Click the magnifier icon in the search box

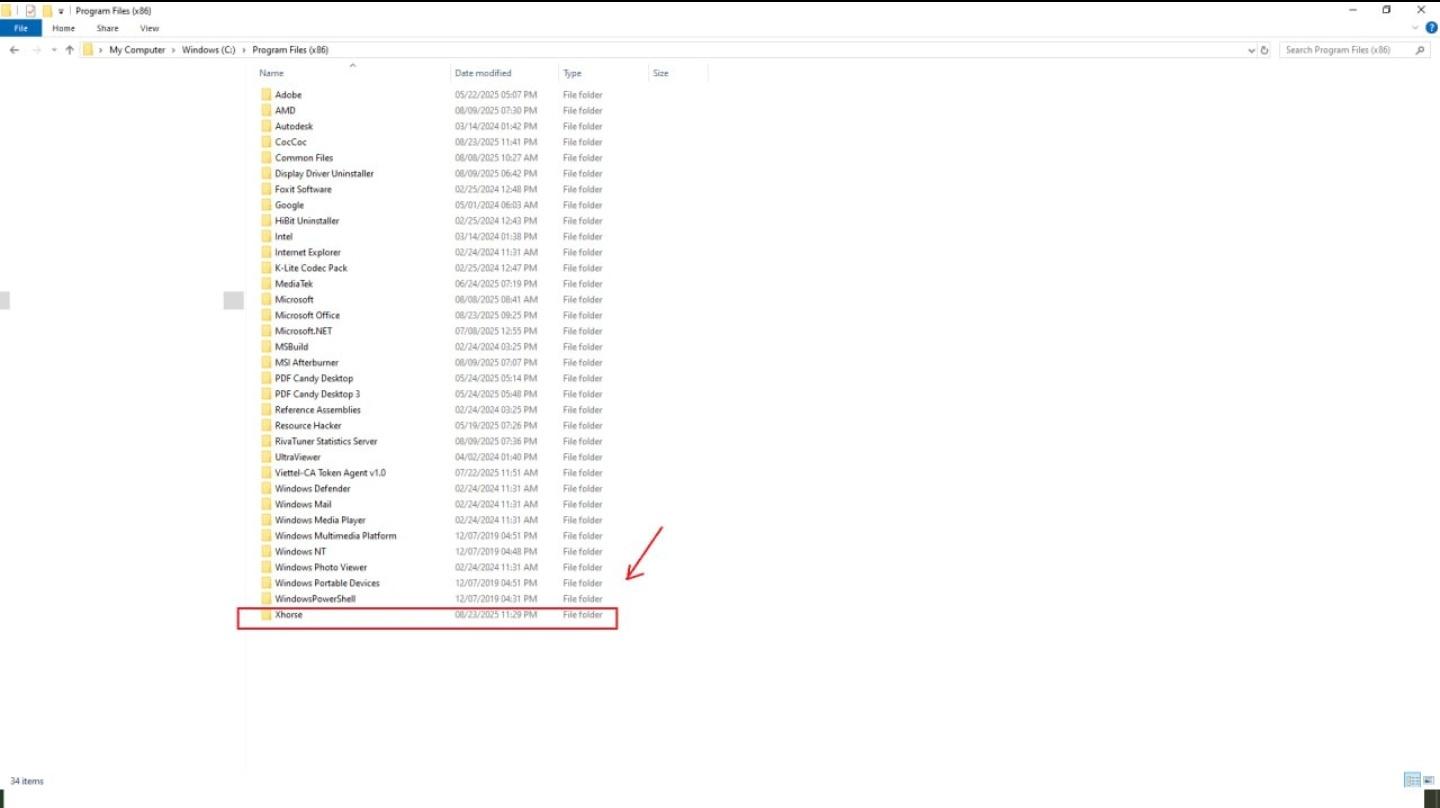click(1420, 50)
